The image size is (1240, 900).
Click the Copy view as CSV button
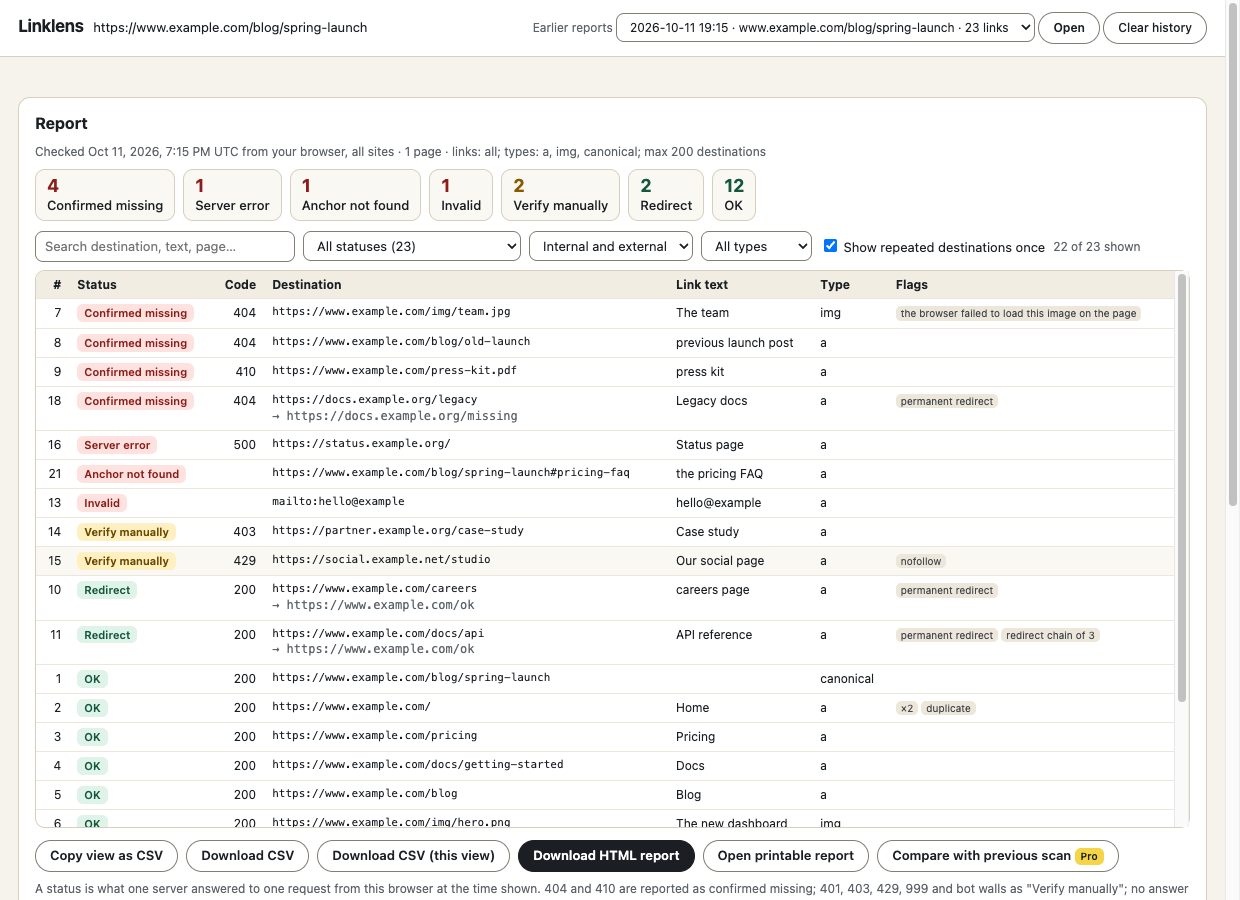click(x=106, y=856)
